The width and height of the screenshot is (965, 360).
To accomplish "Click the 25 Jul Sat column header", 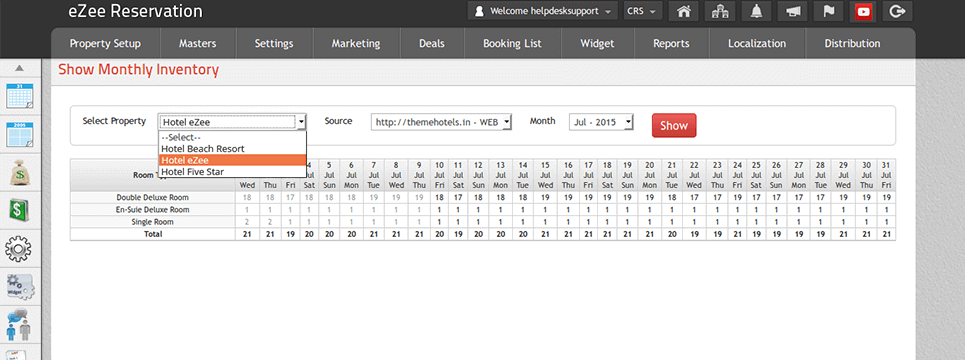I will (756, 175).
